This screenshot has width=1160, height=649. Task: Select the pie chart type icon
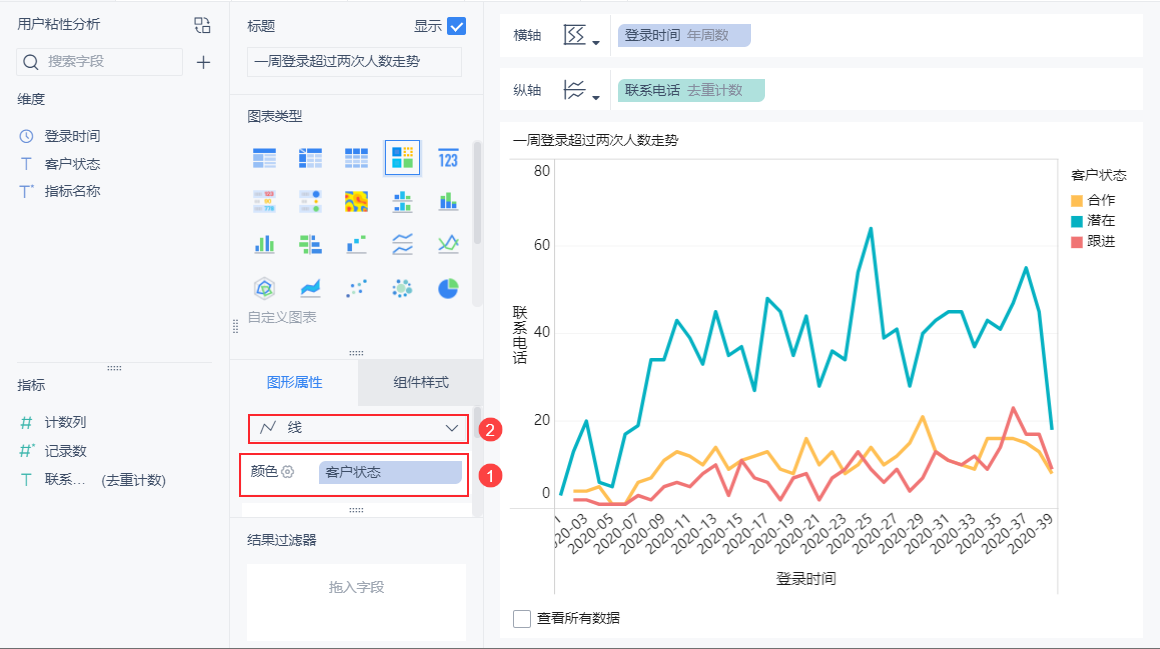(448, 288)
